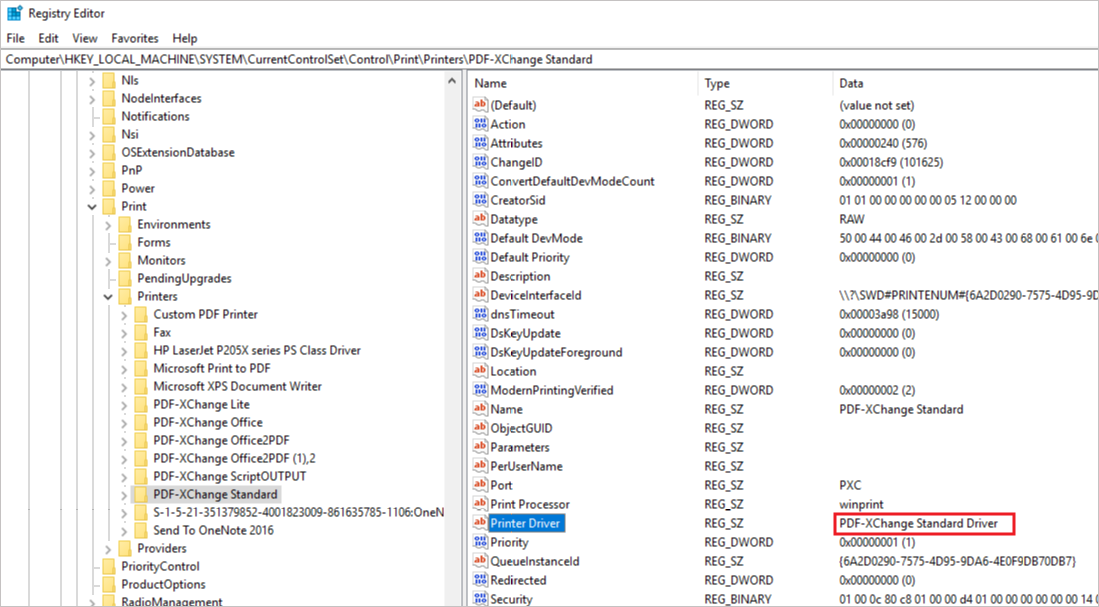Viewport: 1099px width, 607px height.
Task: Select the DeviceInterfaceId string value icon
Action: tap(480, 295)
